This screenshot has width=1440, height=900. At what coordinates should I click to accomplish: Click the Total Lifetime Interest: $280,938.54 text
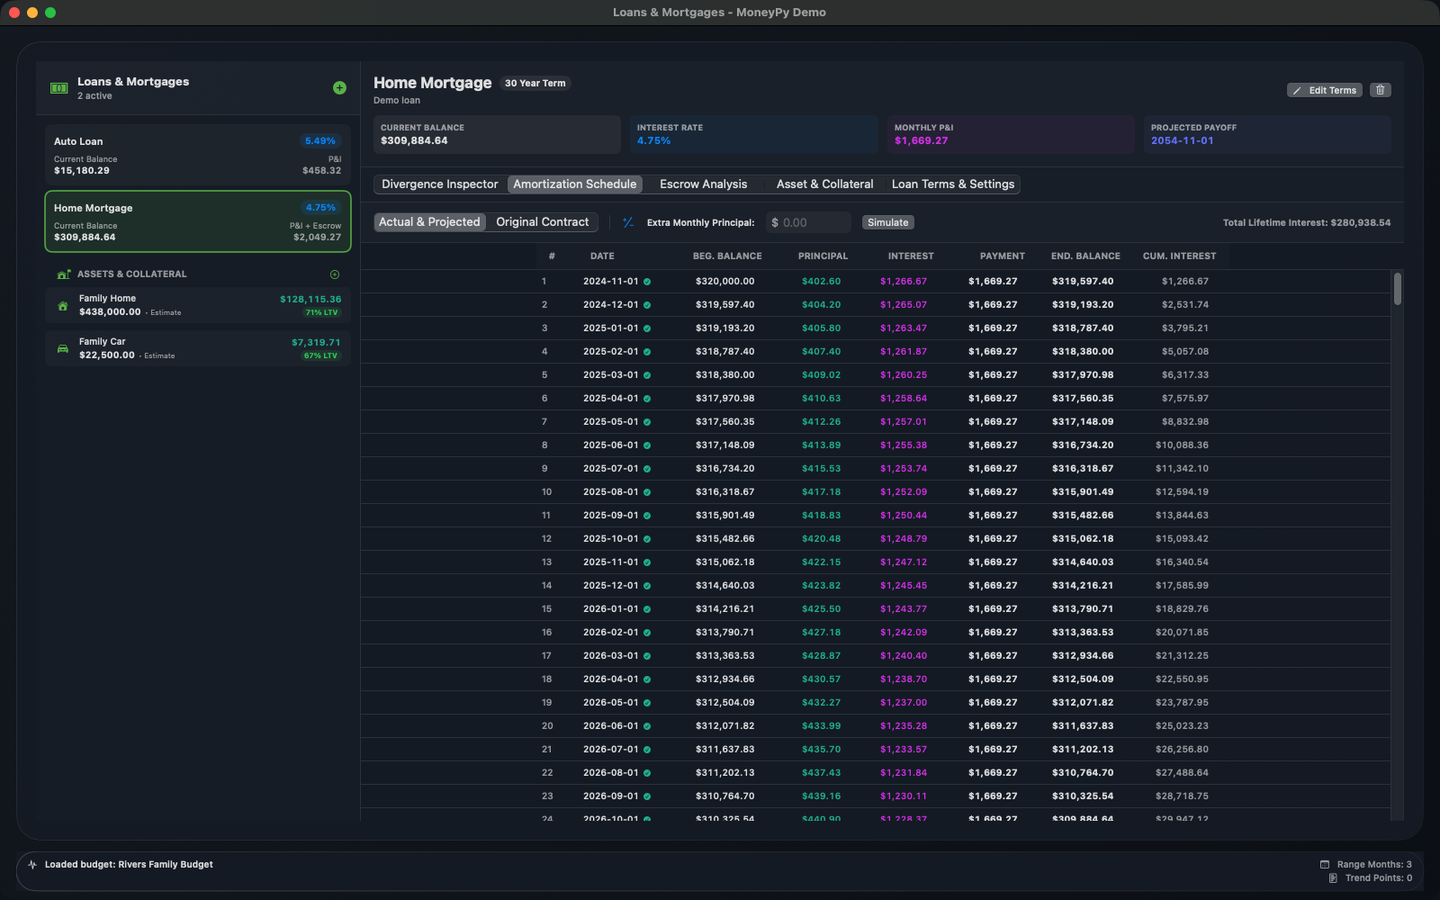[1306, 222]
